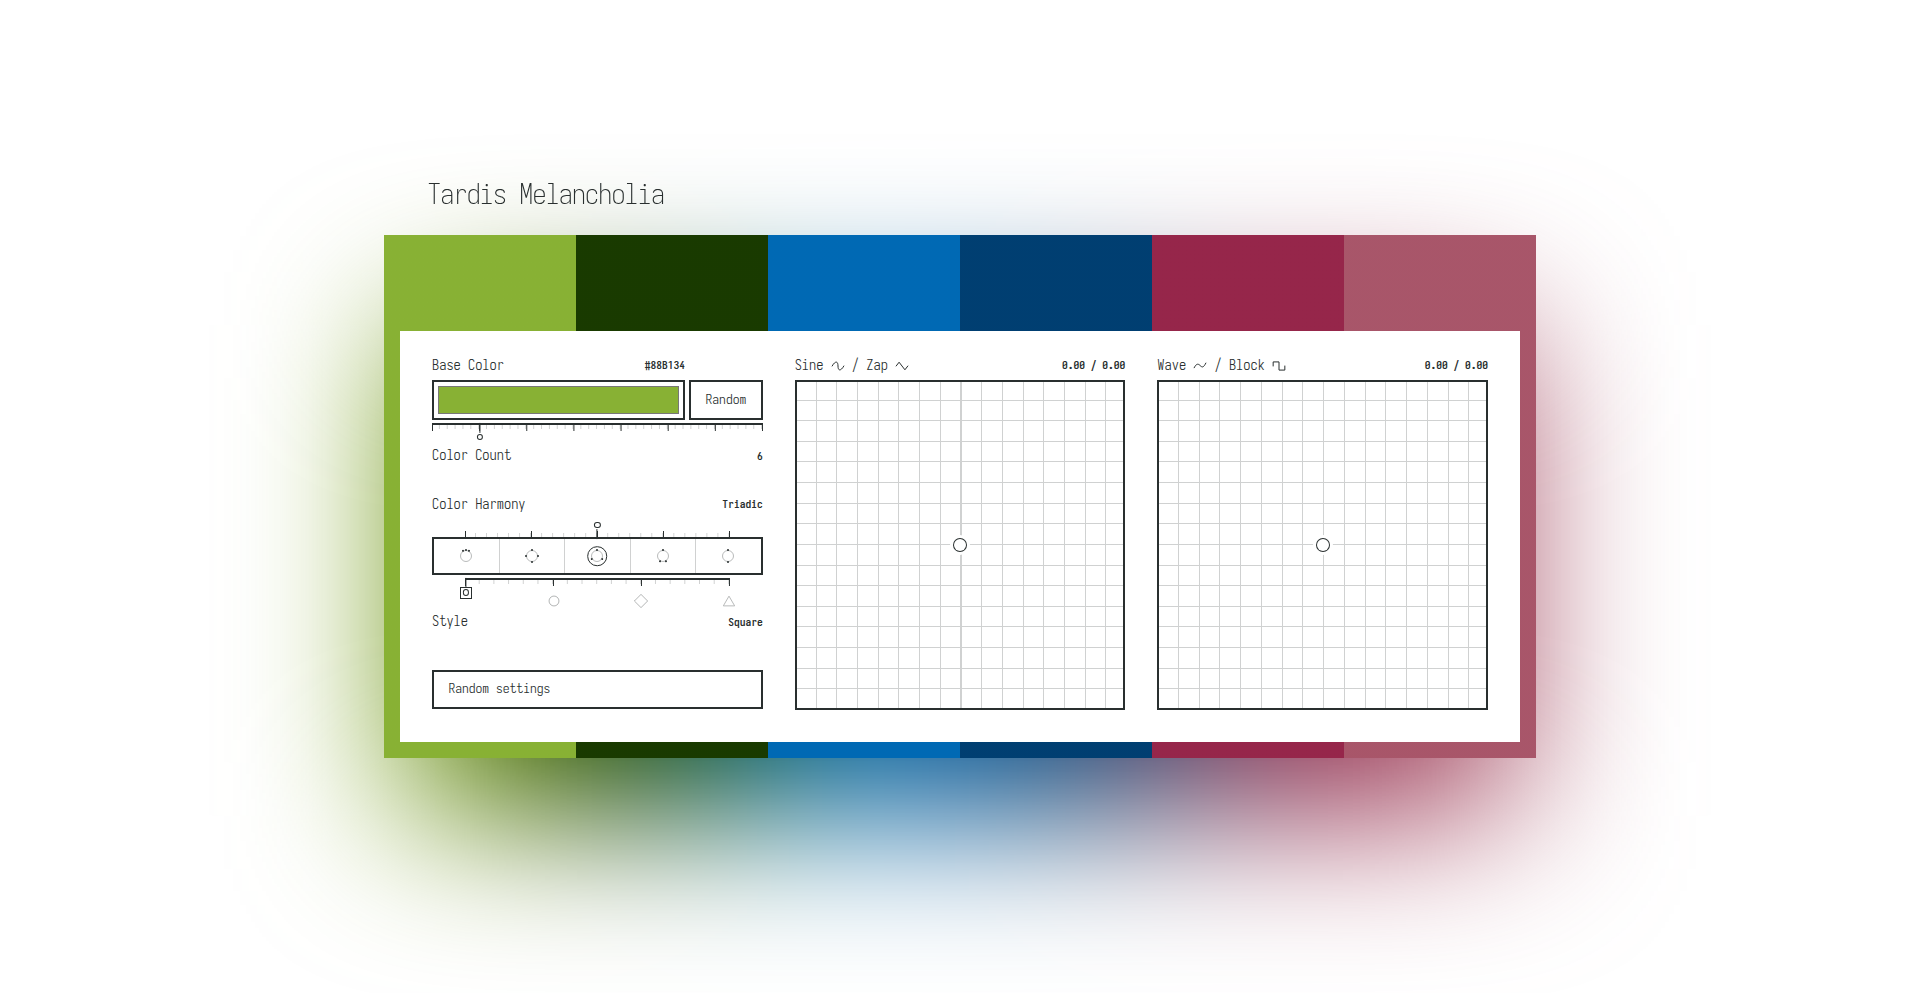
Task: Click the Random settings button
Action: [x=597, y=689]
